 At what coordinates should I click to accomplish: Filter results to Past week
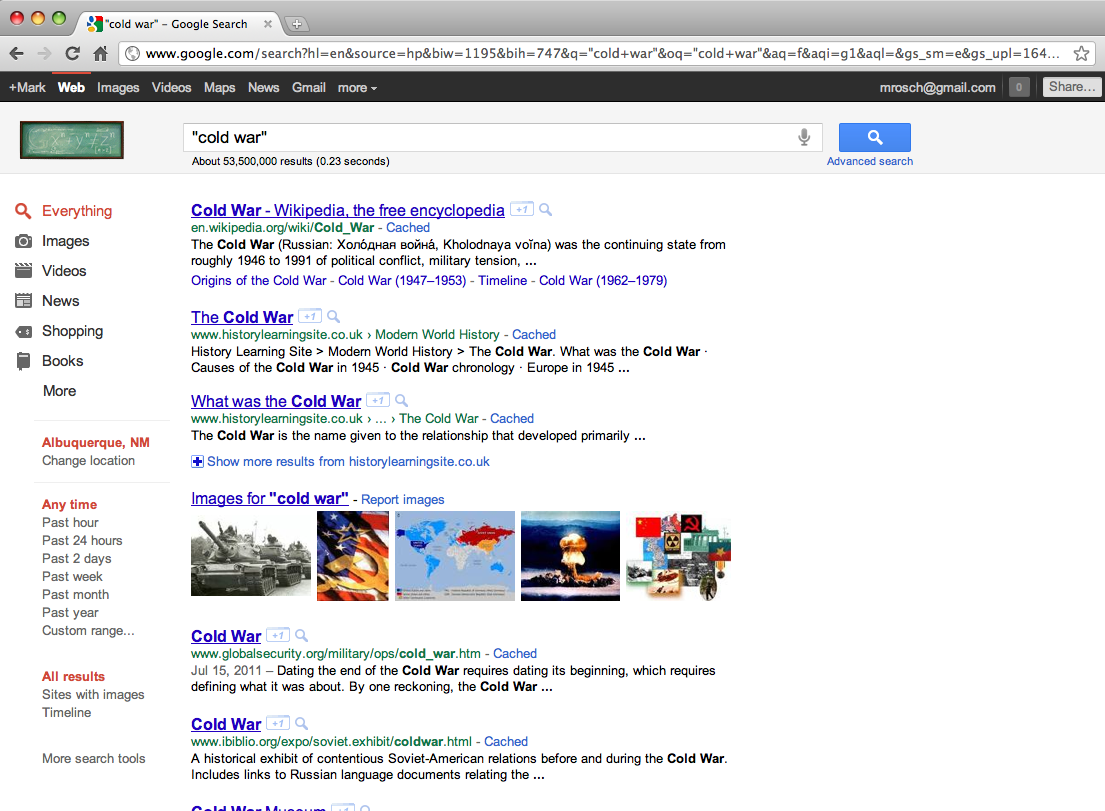(72, 576)
